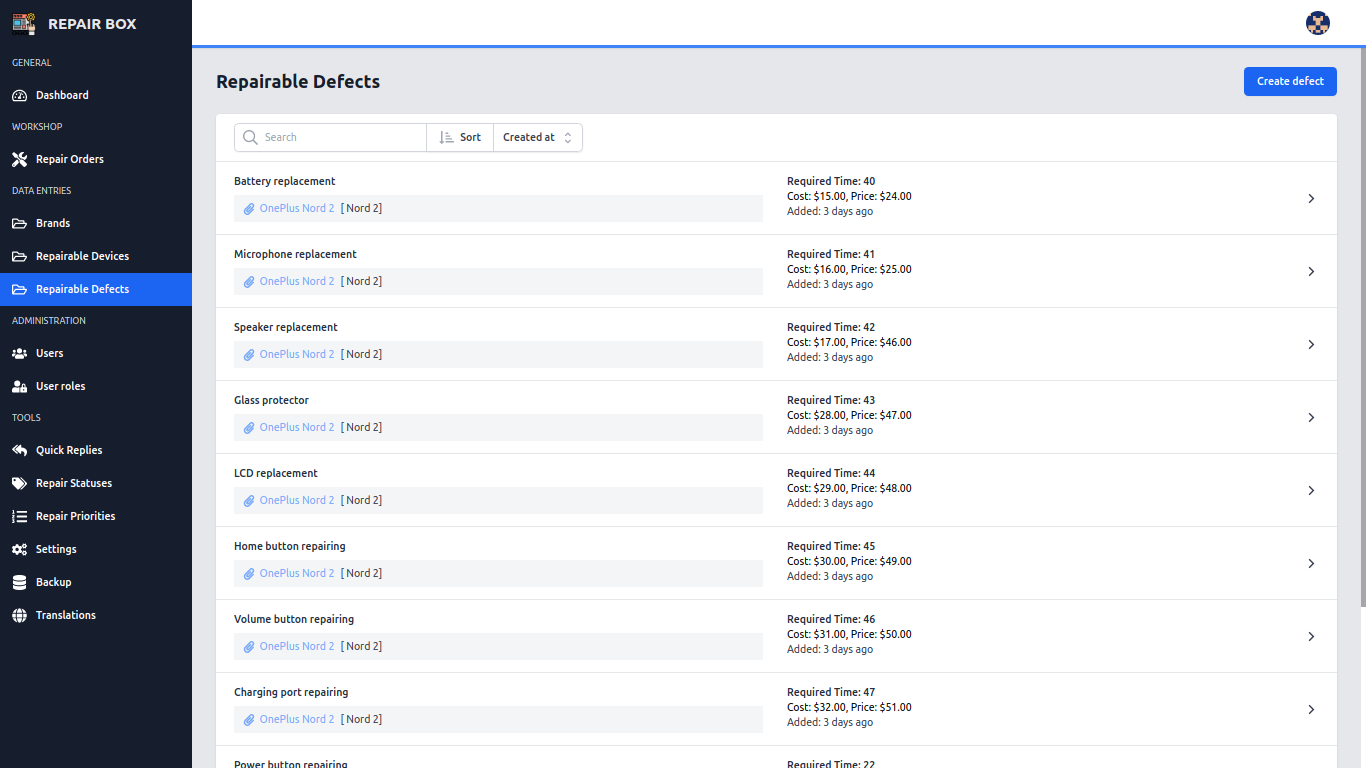
Task: Open the Repair Priorities menu item
Action: (96, 516)
